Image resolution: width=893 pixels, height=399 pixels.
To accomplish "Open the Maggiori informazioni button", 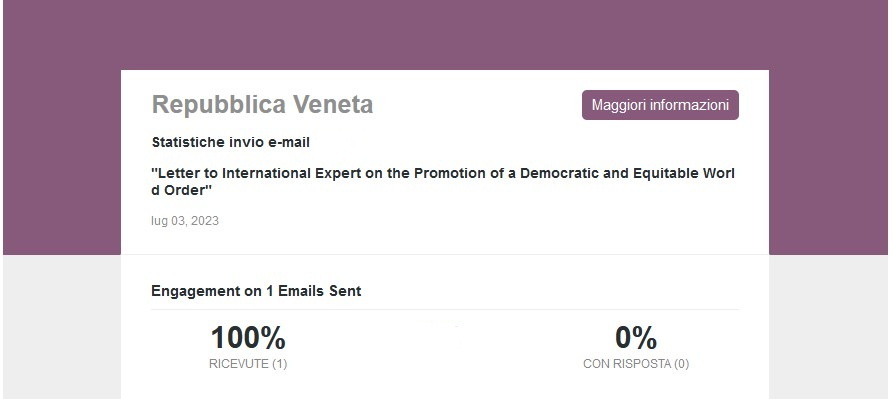I will point(660,105).
